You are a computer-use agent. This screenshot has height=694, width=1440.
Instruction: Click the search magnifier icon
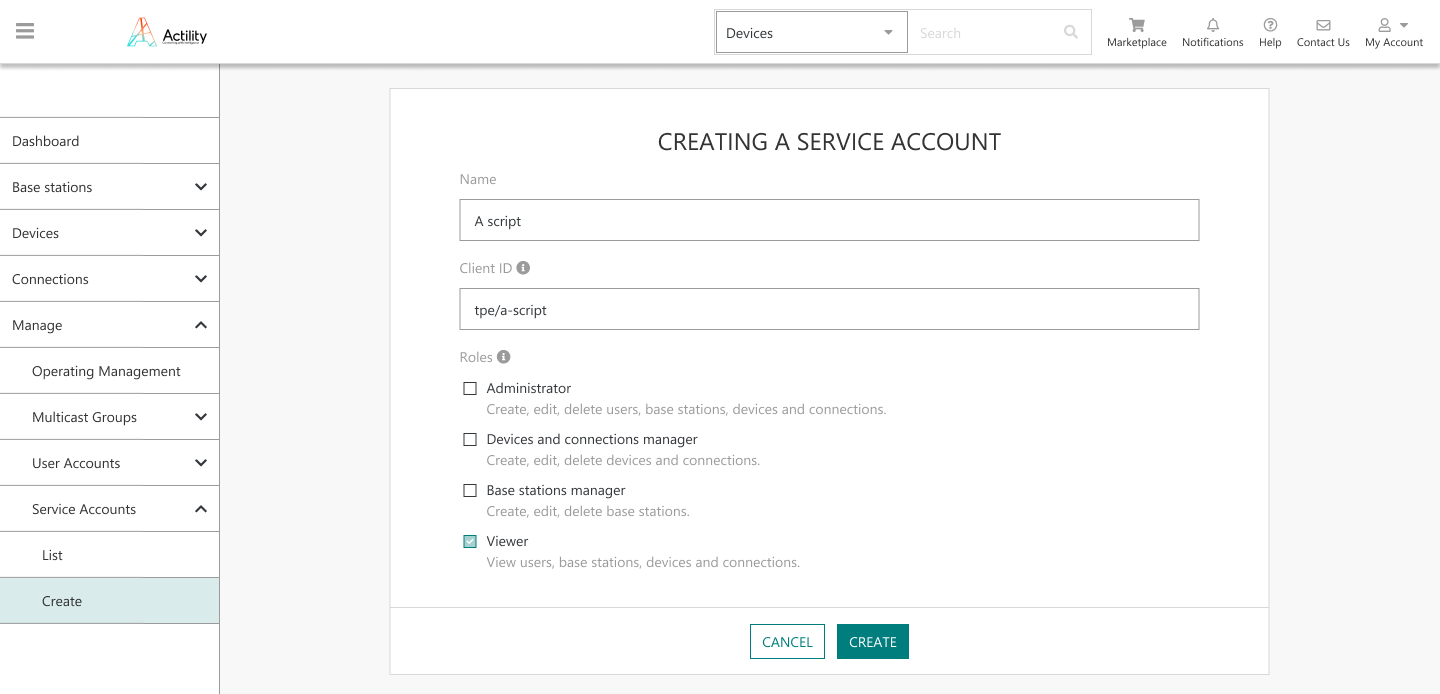pos(1071,32)
